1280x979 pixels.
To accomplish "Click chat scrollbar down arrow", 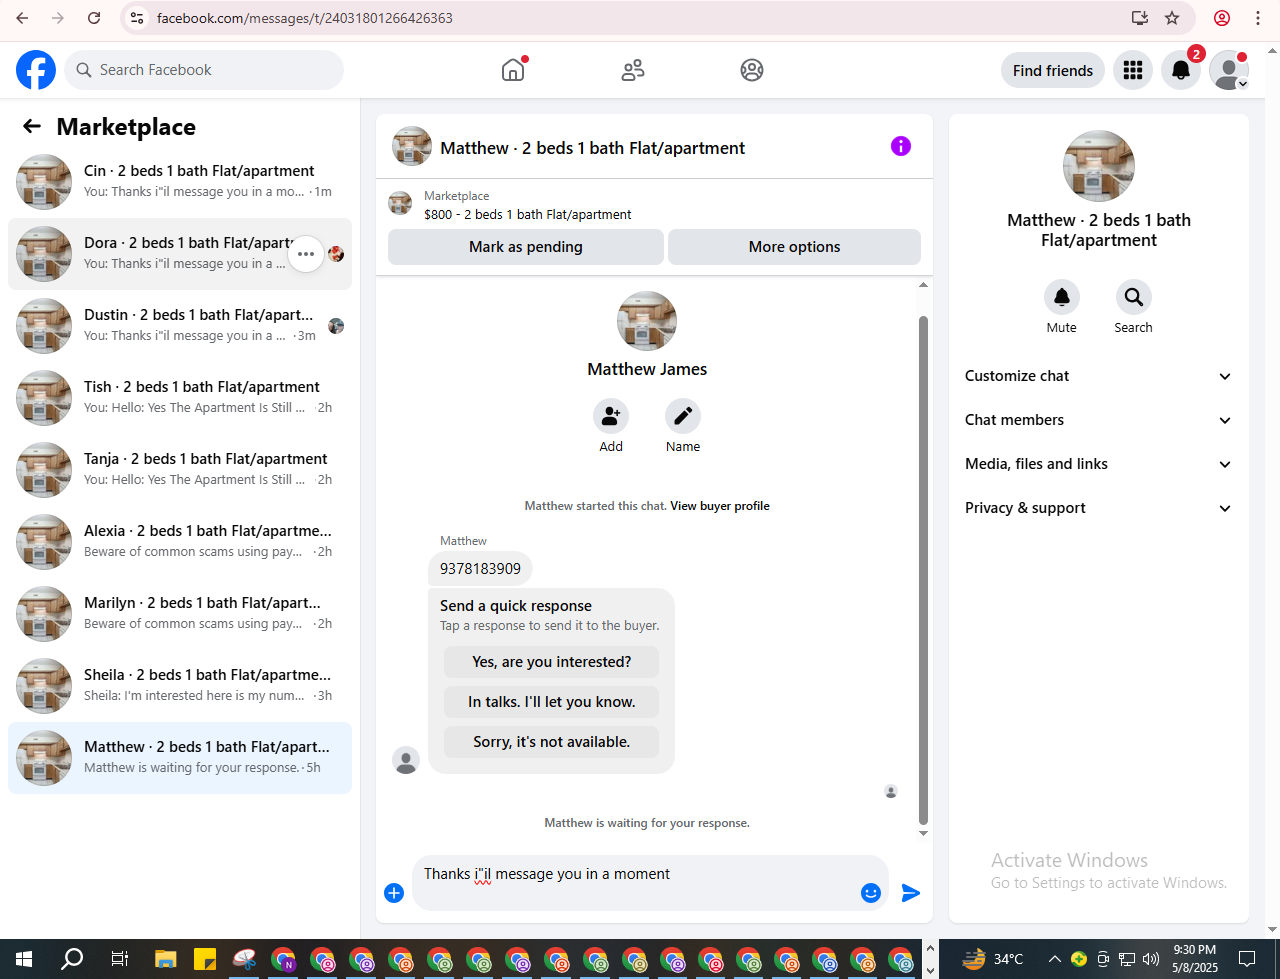I will point(923,833).
